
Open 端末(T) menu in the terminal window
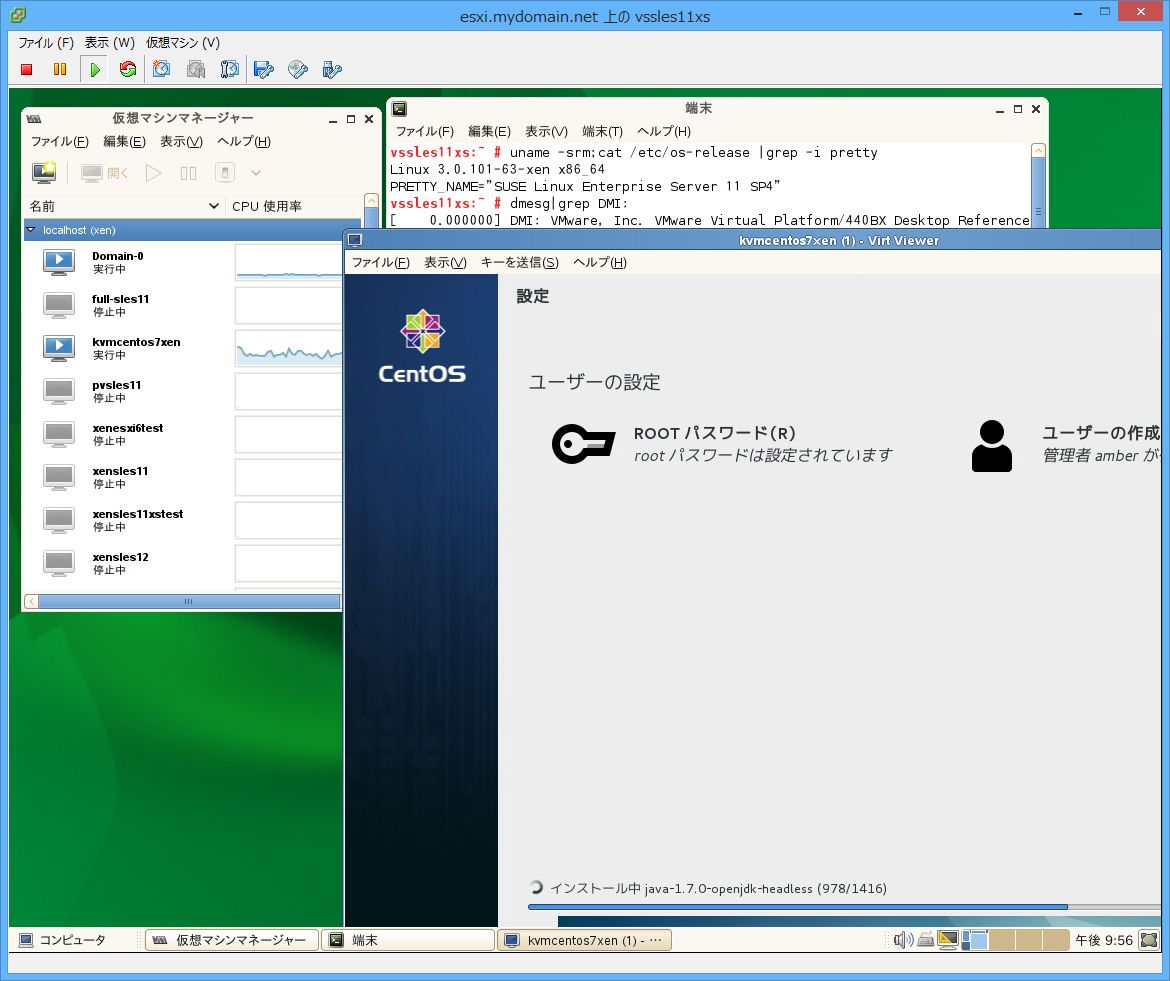pos(602,131)
